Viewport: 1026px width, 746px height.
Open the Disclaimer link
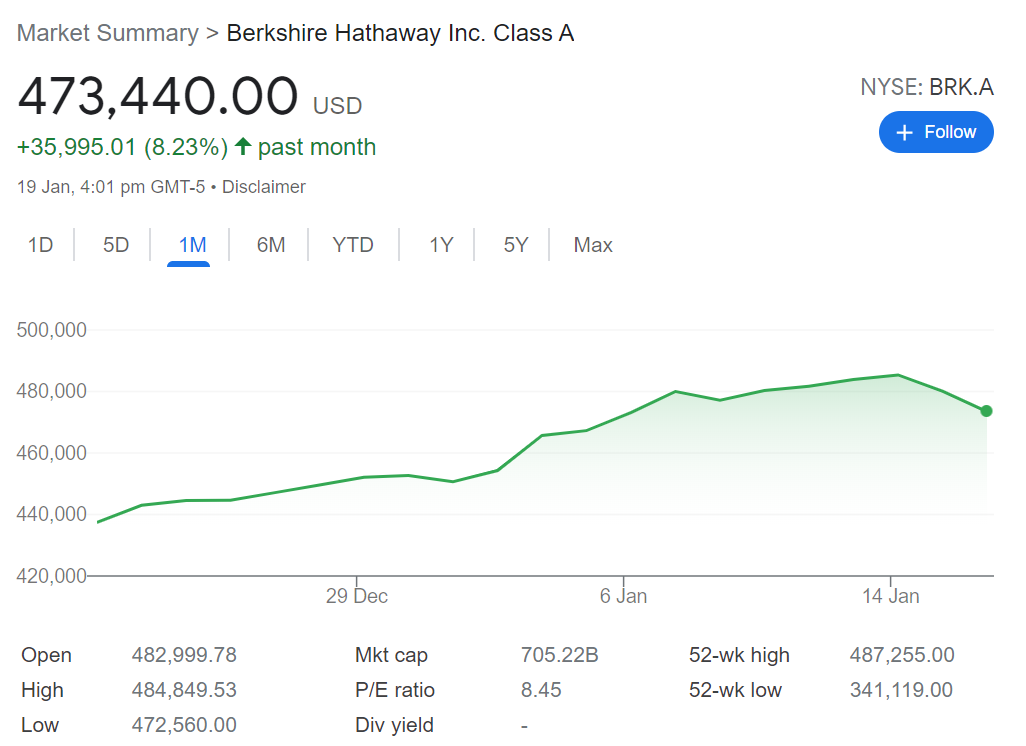pyautogui.click(x=264, y=187)
